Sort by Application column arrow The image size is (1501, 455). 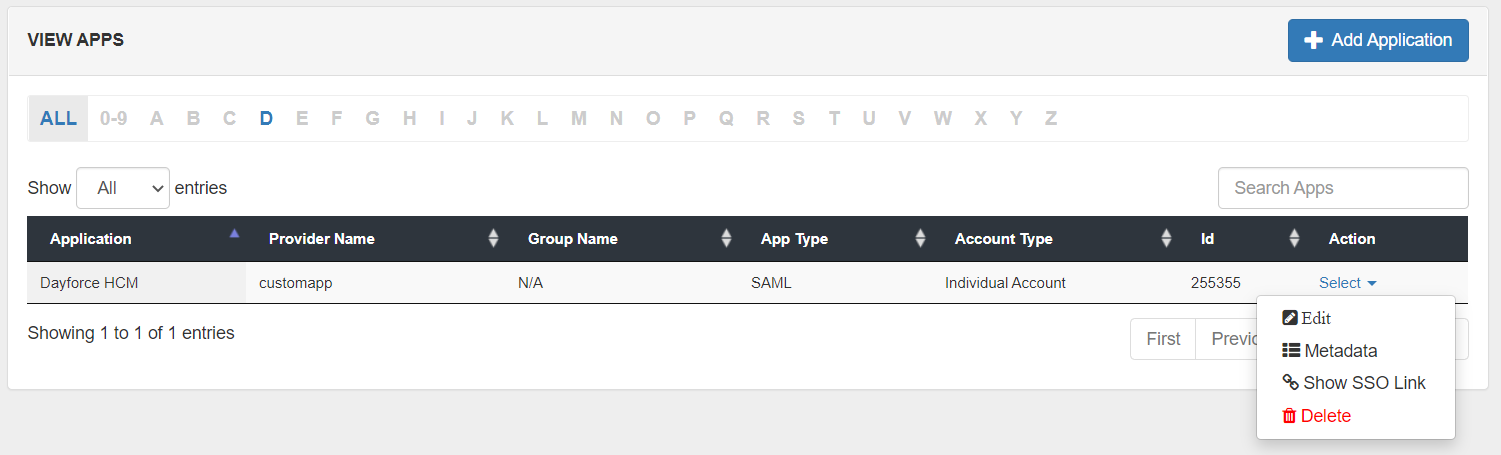[234, 234]
